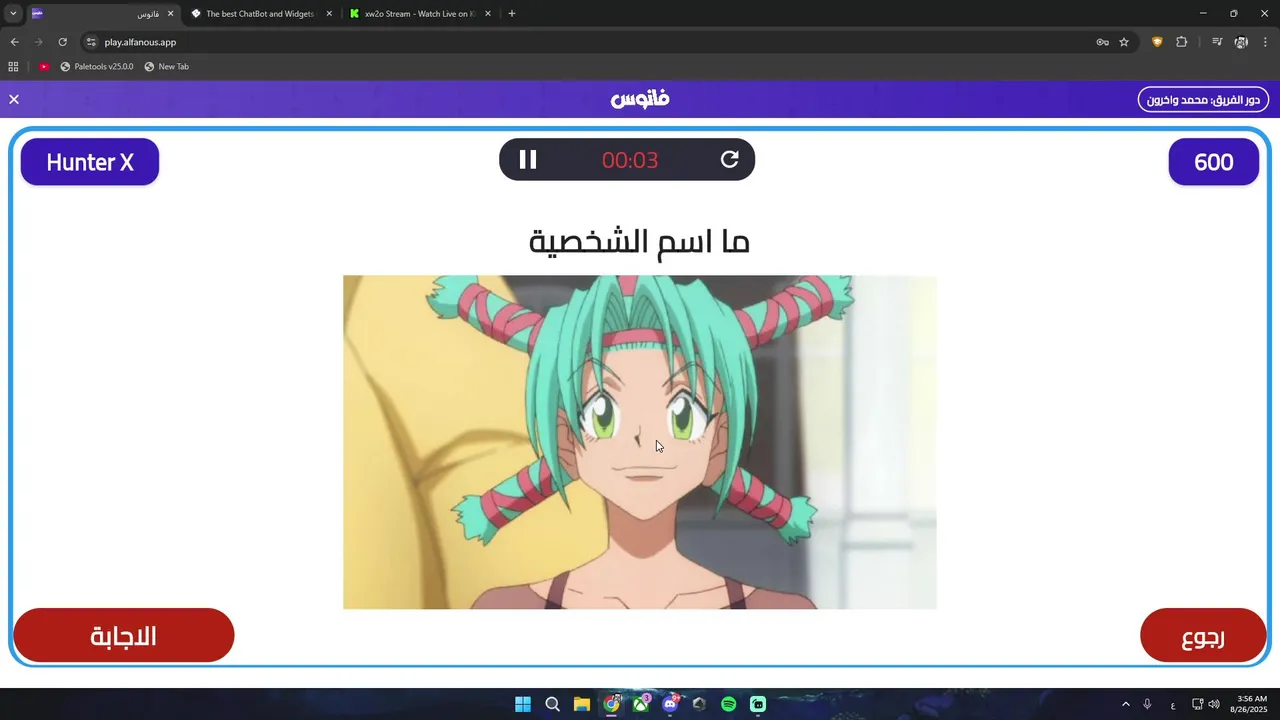
Task: Switch to the ChatBot and Widgets tab
Action: [x=260, y=14]
